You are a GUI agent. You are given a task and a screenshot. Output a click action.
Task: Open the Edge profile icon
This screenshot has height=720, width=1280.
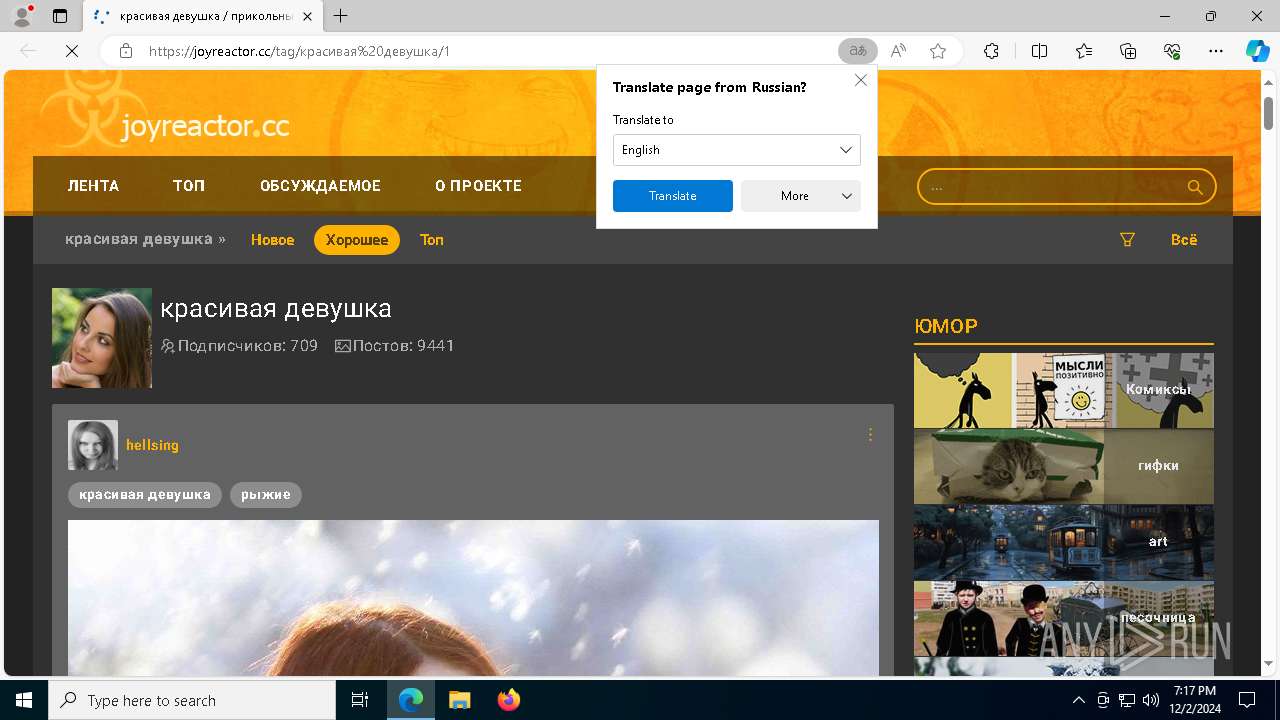(21, 16)
